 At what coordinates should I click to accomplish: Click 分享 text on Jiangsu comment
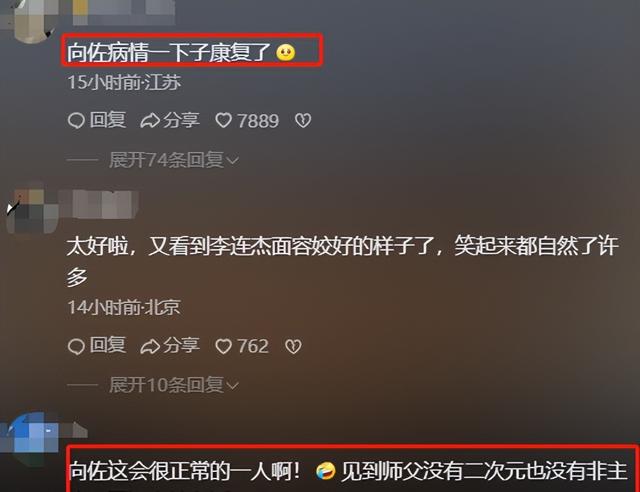tap(181, 120)
